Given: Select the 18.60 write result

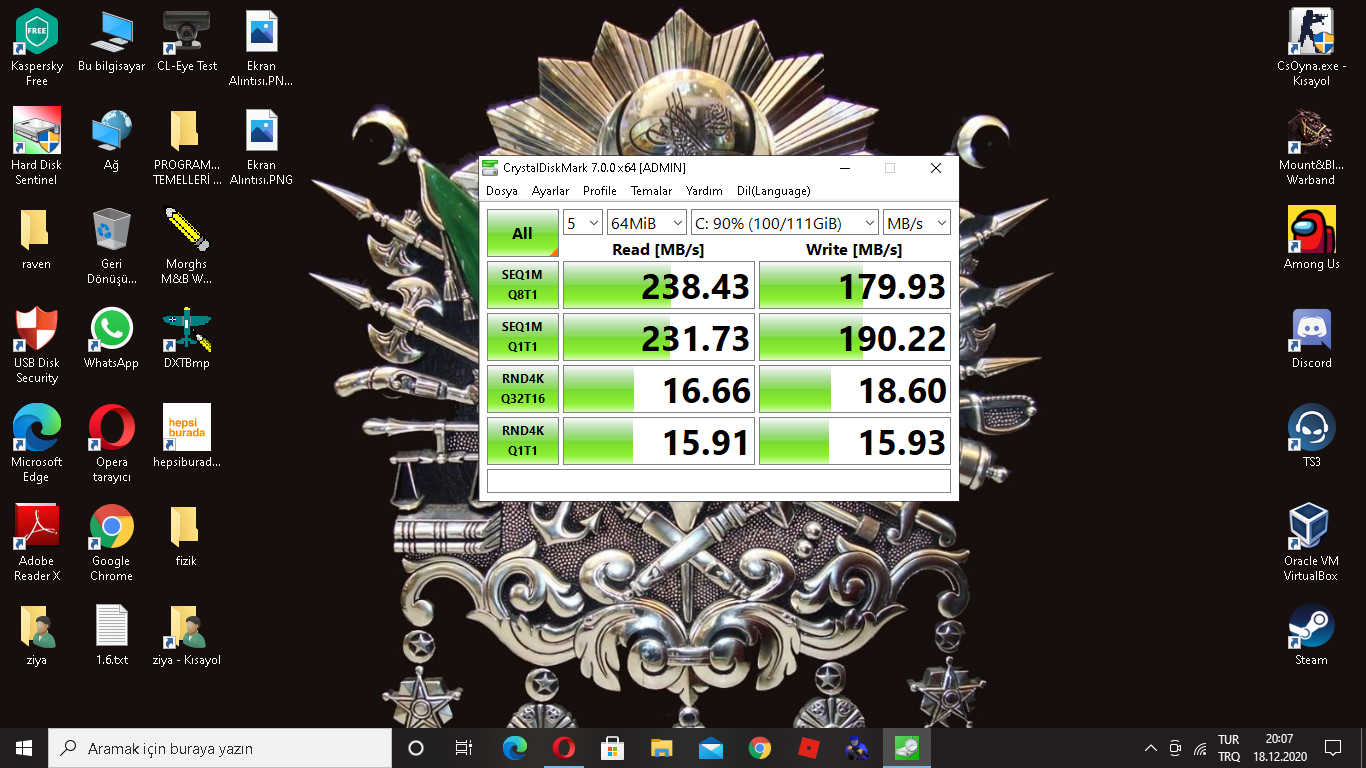Looking at the screenshot, I should pos(855,389).
